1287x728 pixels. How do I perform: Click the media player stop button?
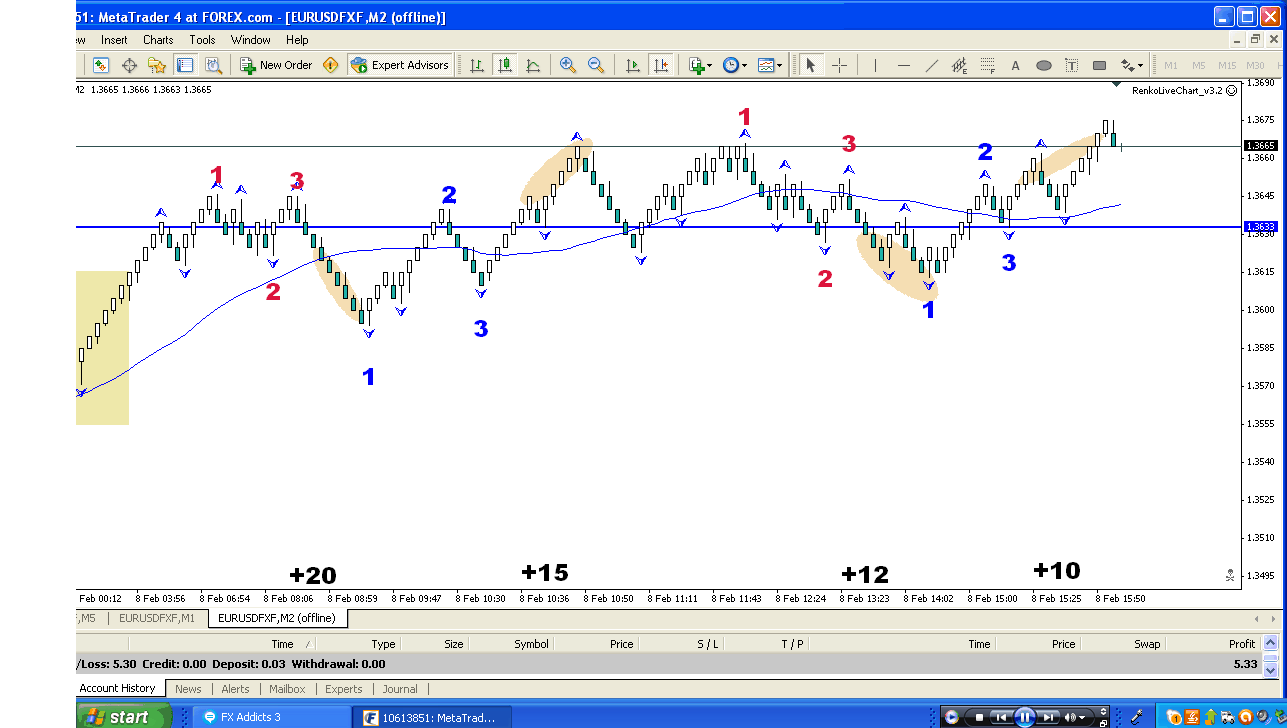(978, 717)
